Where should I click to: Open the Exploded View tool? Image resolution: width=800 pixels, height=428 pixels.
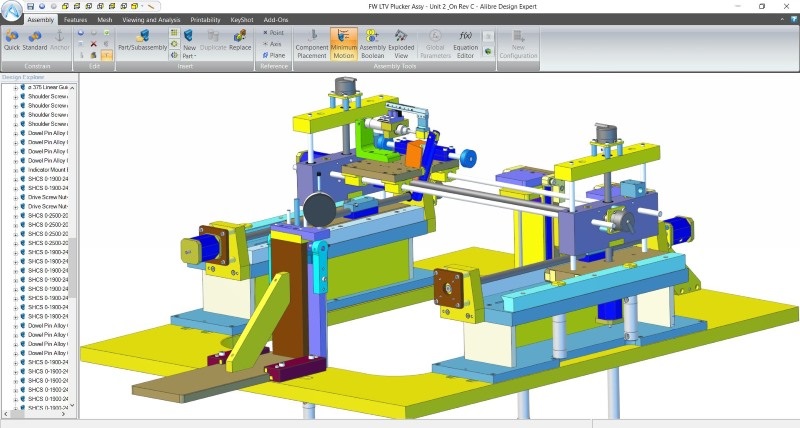point(401,43)
